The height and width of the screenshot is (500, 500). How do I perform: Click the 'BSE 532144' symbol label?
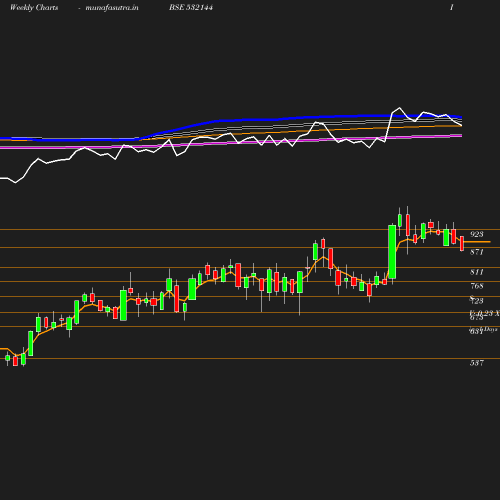click(191, 7)
